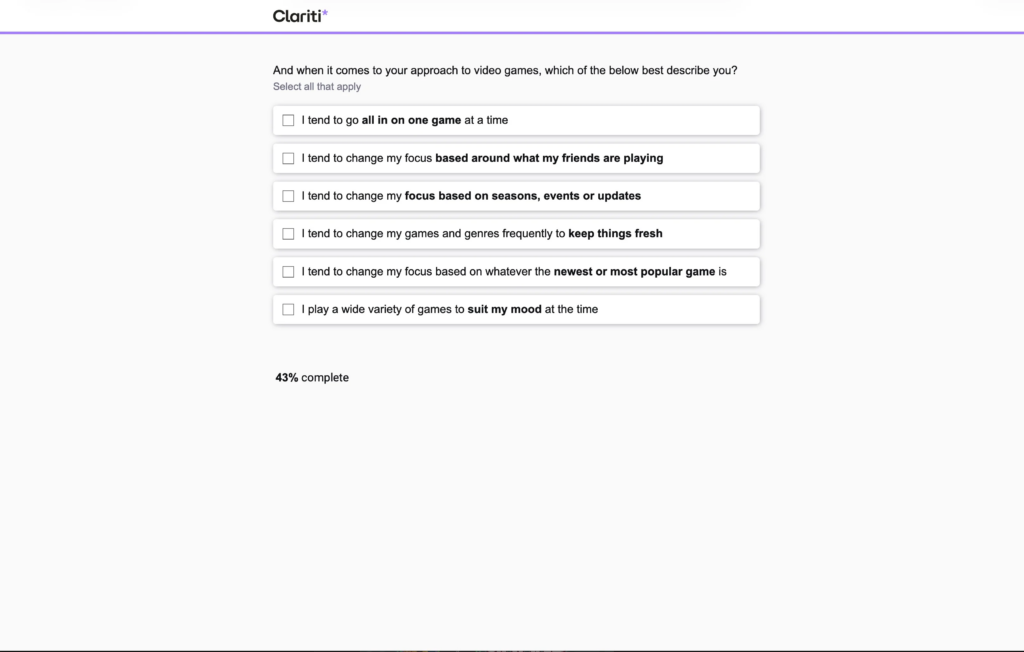Click the purple asterisk in Clariti logo
The height and width of the screenshot is (652, 1024).
(x=325, y=12)
